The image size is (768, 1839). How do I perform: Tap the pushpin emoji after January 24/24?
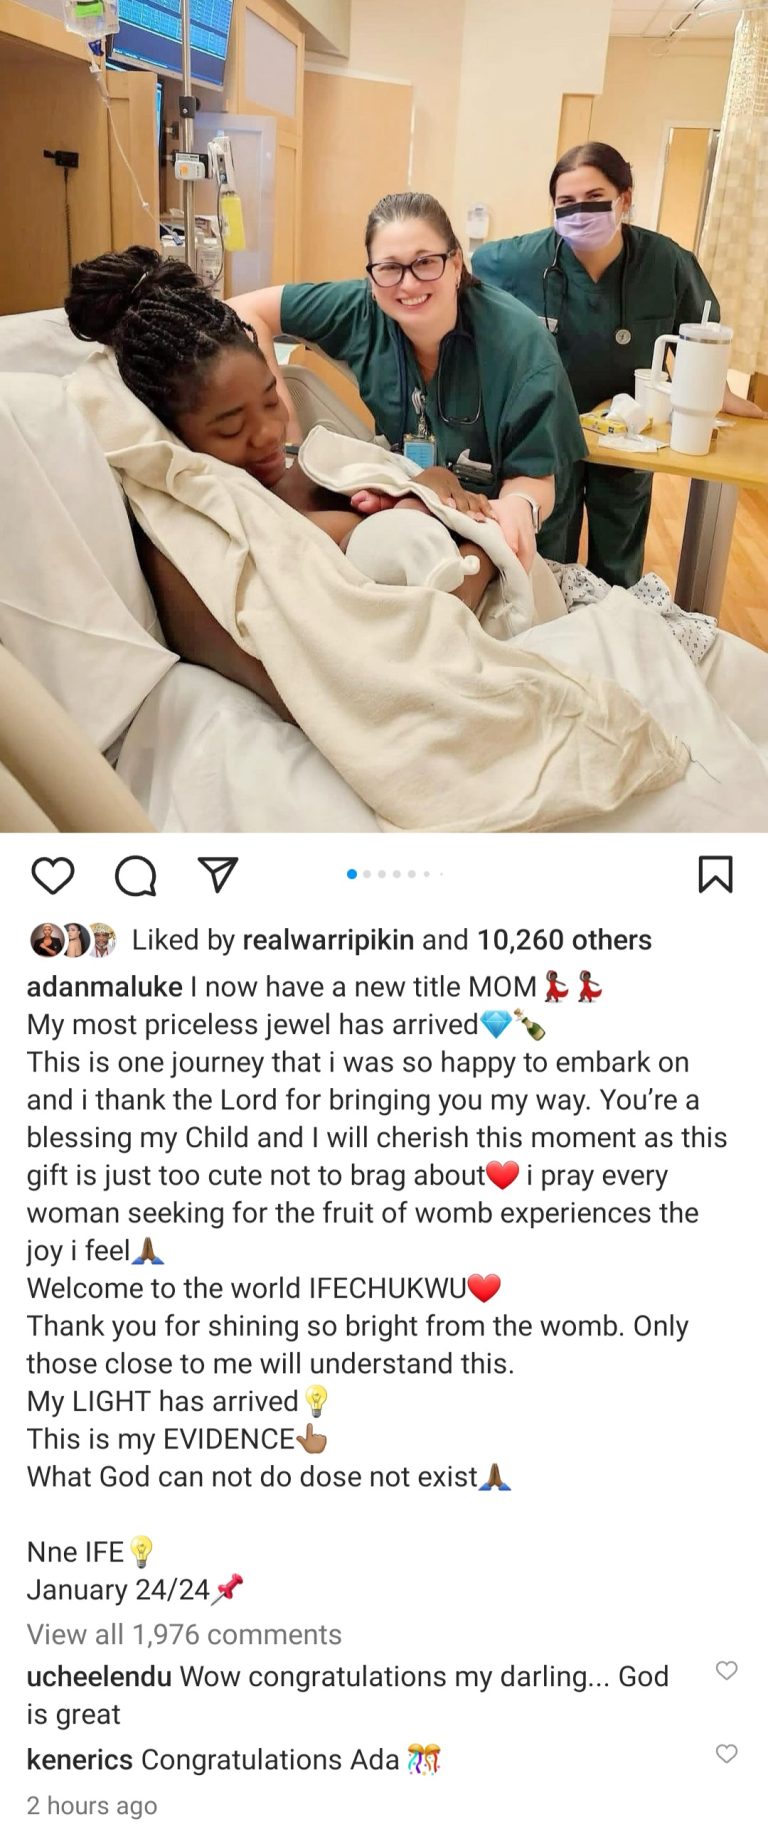pos(228,1589)
